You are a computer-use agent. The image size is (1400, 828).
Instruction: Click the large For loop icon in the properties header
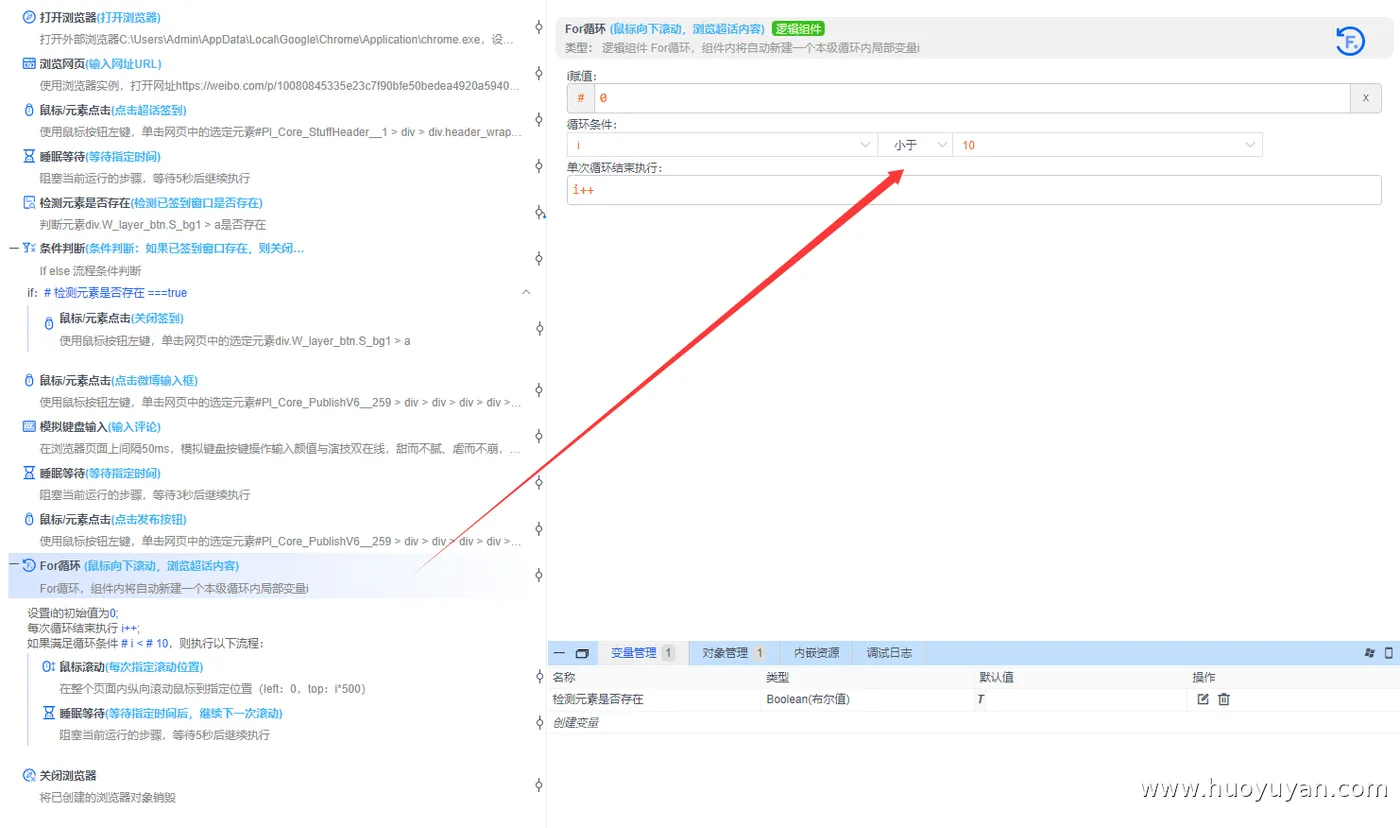pyautogui.click(x=1351, y=40)
